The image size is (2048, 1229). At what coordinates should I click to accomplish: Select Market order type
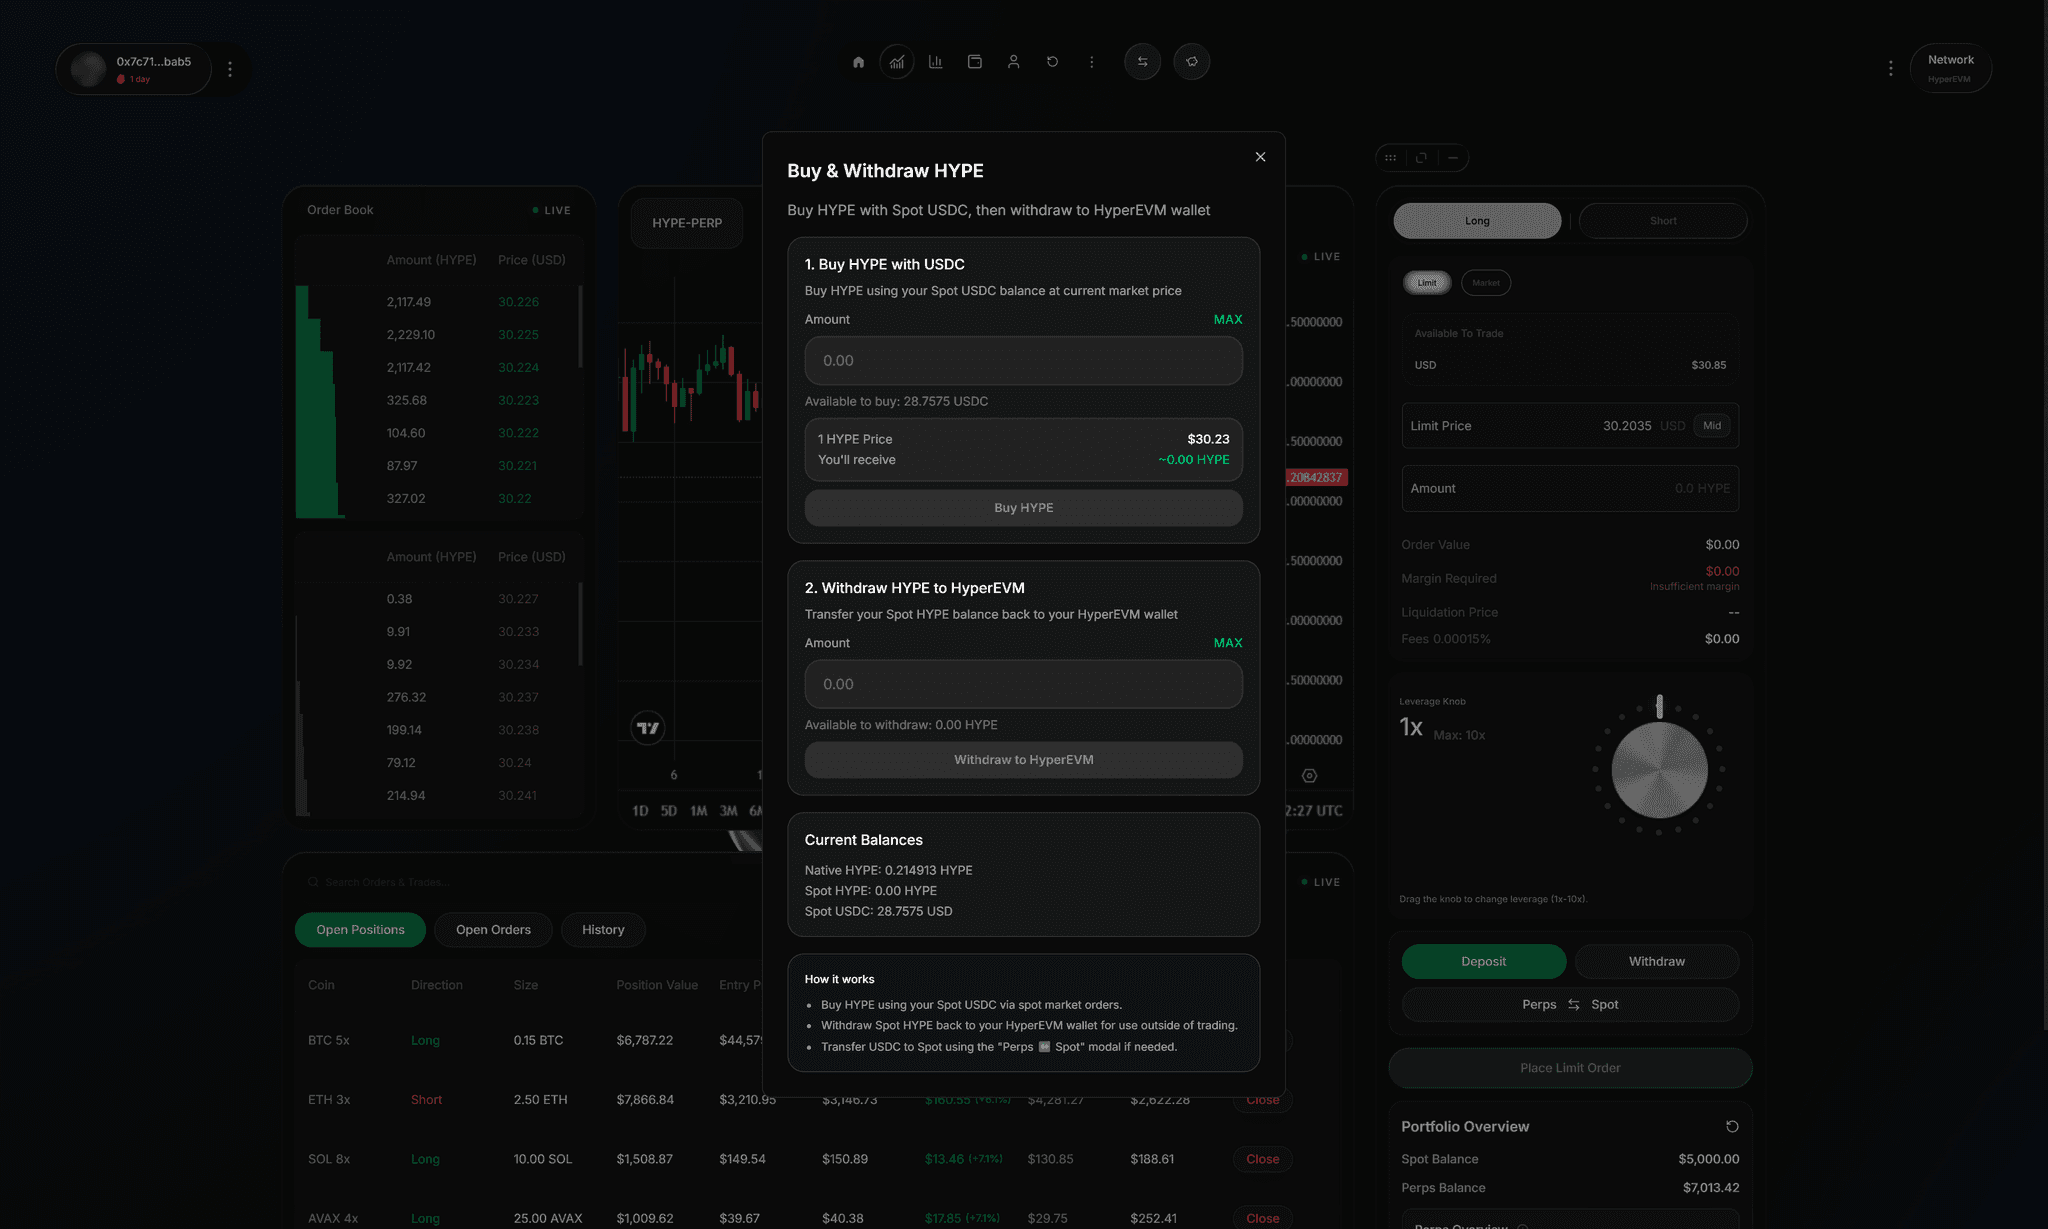(1486, 282)
